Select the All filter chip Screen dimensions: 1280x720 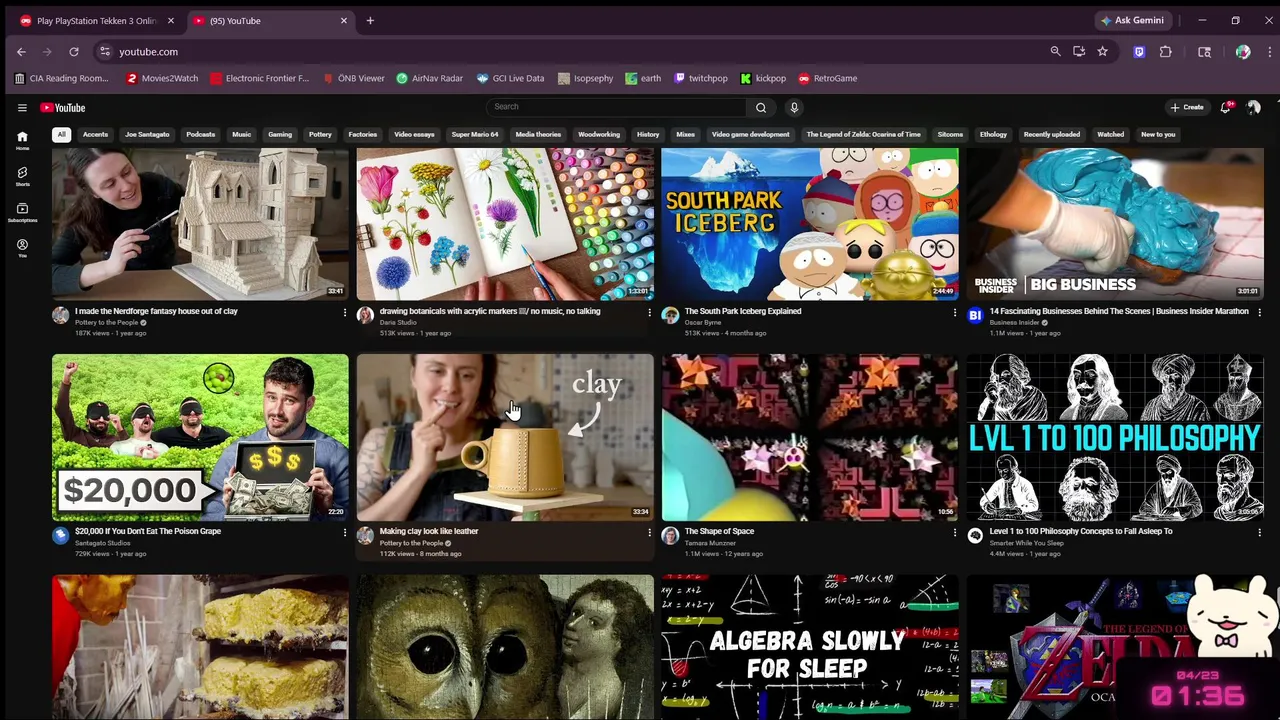[x=61, y=134]
